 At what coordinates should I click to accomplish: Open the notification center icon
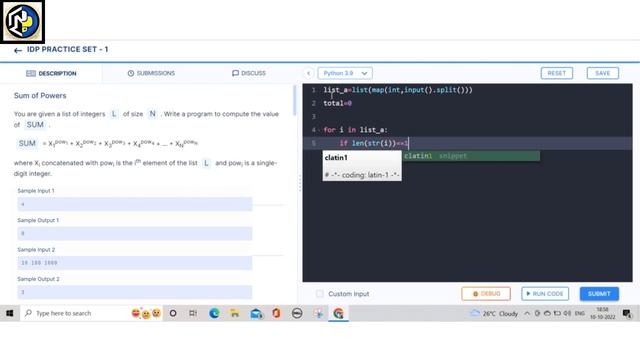coord(627,313)
